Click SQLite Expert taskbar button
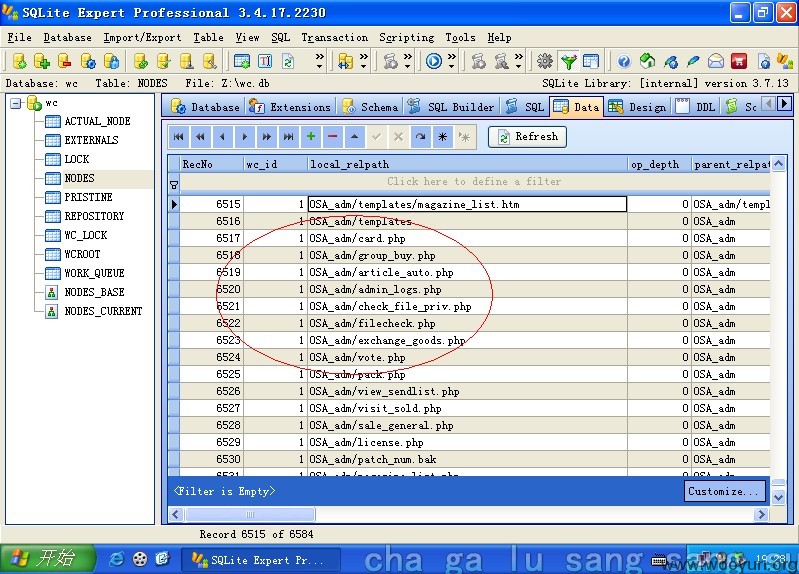This screenshot has width=799, height=574. pos(261,560)
